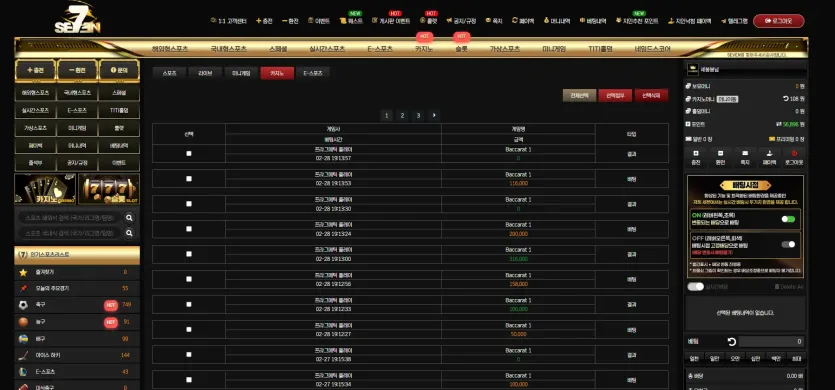This screenshot has width=835, height=390.
Task: Click 쪽지 envelope icon in the account panel
Action: [x=745, y=157]
